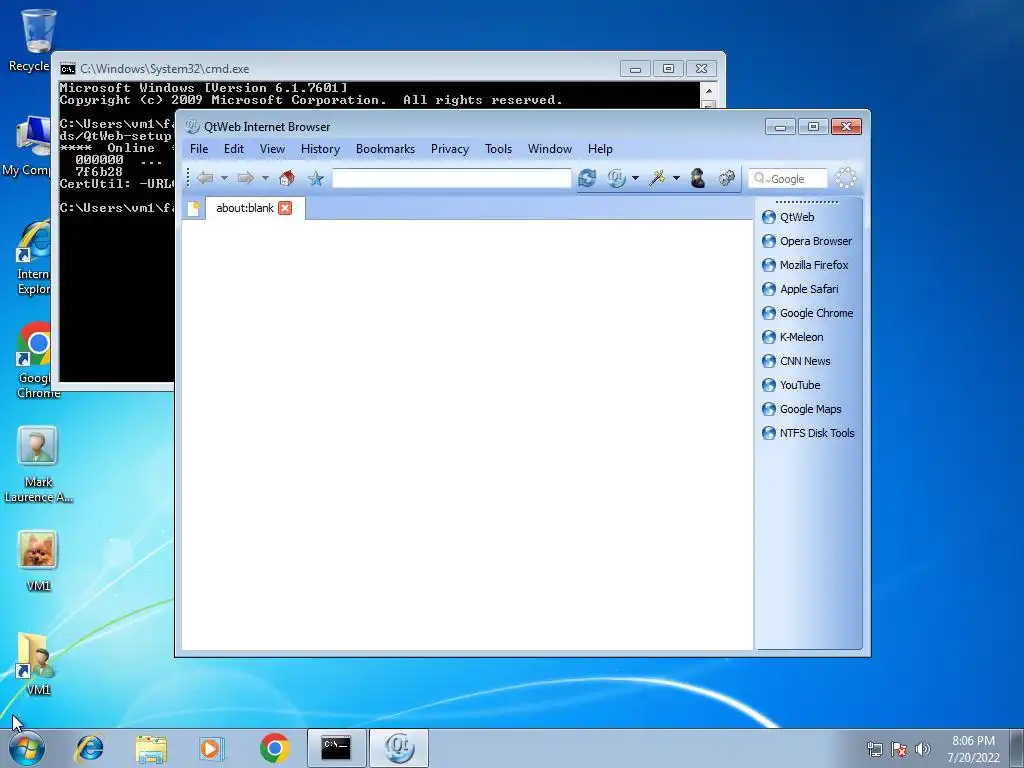
Task: Open the volume speaker tray icon
Action: (923, 749)
